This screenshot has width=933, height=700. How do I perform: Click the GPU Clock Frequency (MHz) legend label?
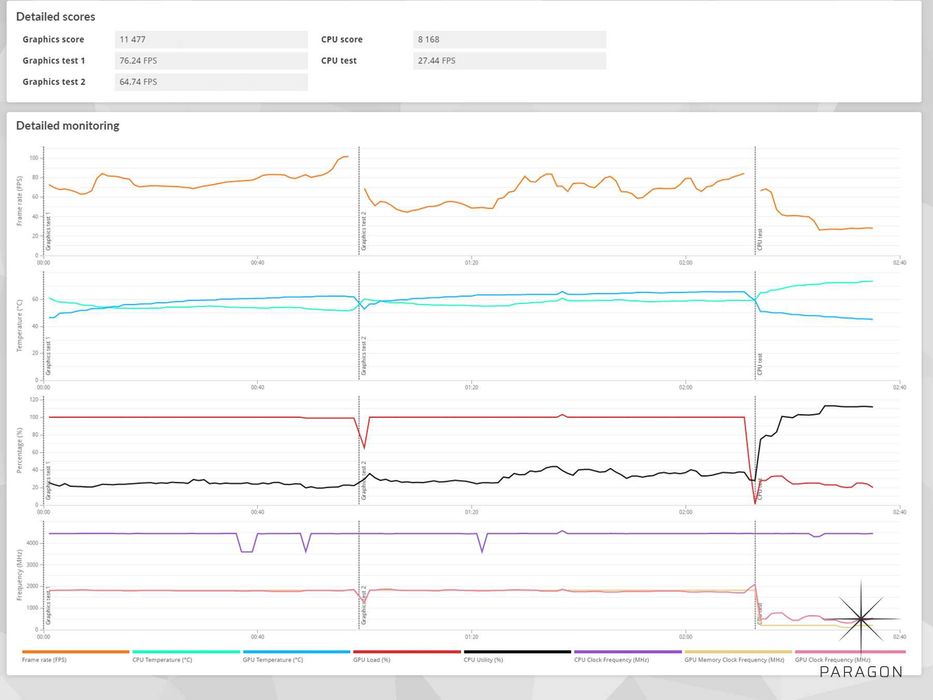tap(832, 660)
